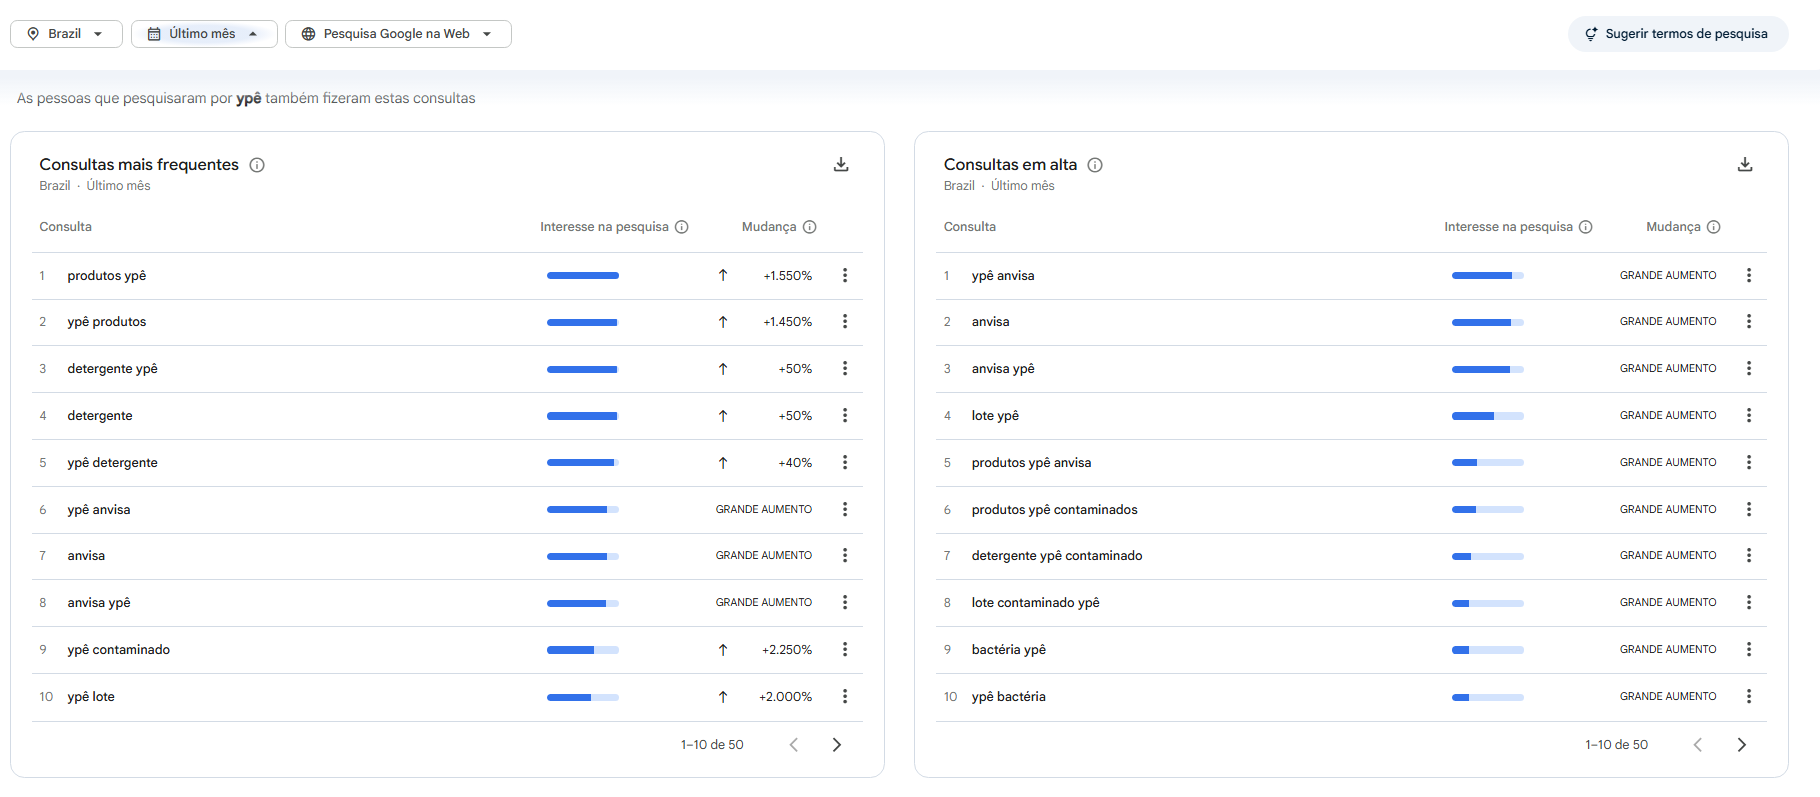Click info icon beside Mudança in frequentes table

(x=810, y=227)
